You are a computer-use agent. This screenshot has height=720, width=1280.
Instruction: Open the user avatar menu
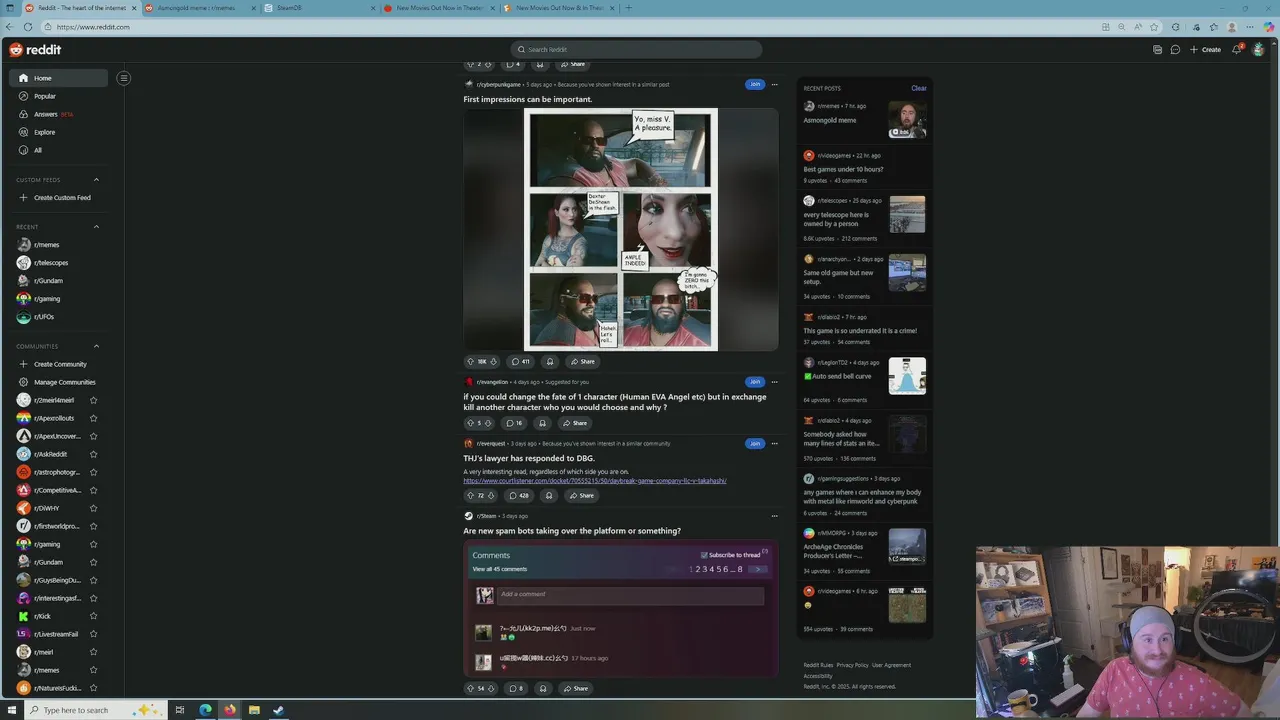point(1258,49)
